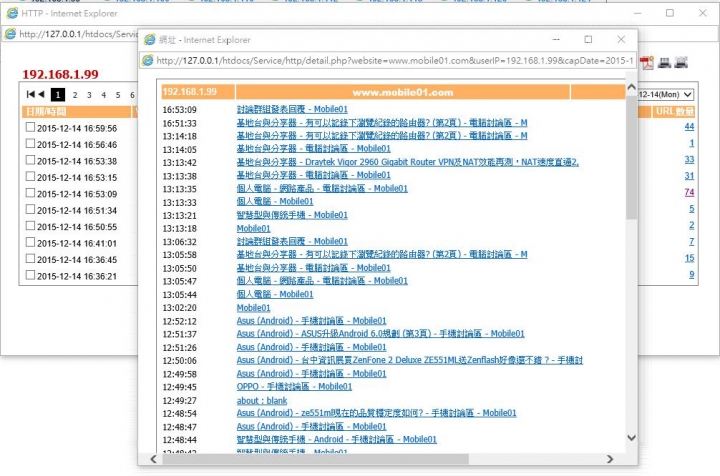The width and height of the screenshot is (720, 476).
Task: Check the 2015-12-14 16:36:45 row checkbox
Action: (30, 258)
